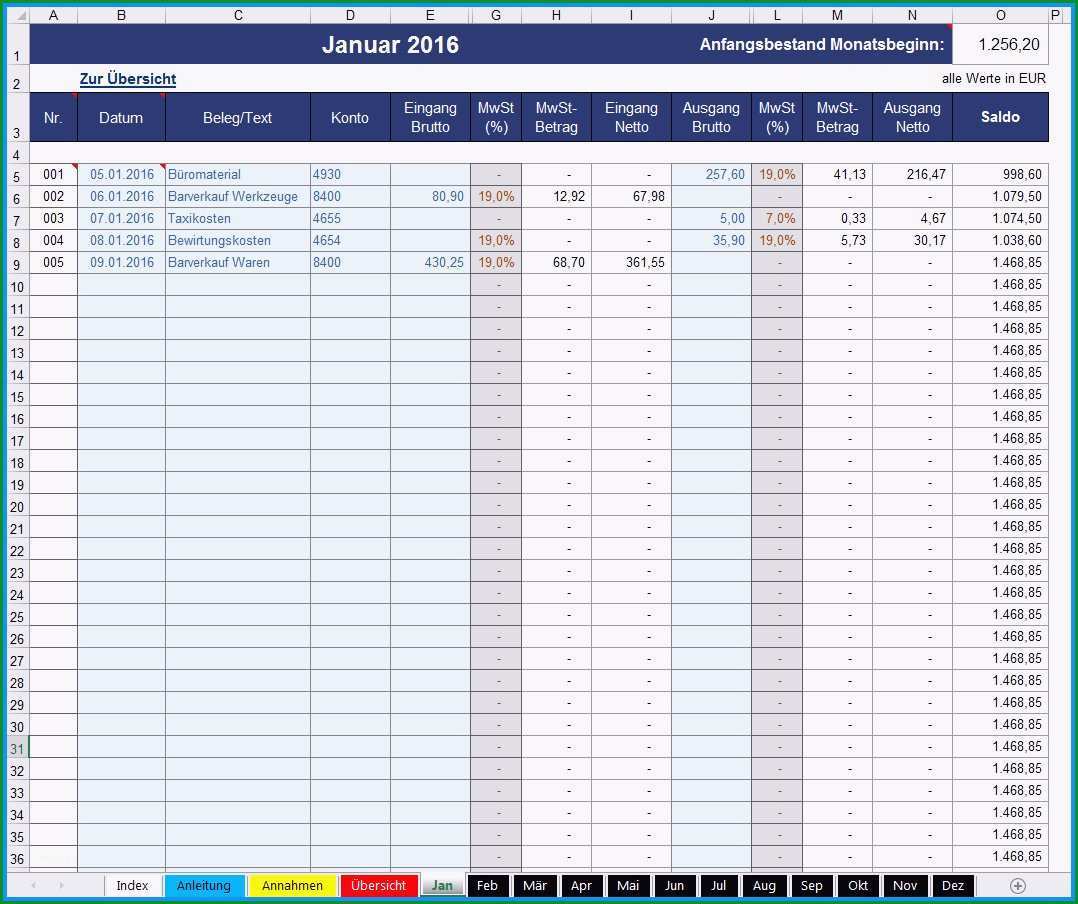The image size is (1078, 904).
Task: Select the Taxikosten cell
Action: point(238,219)
